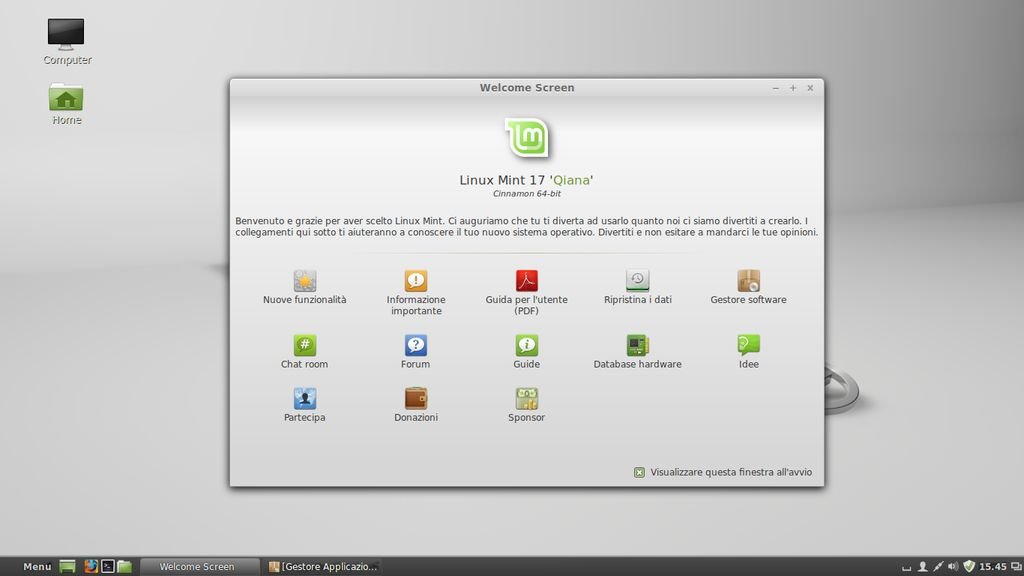The image size is (1024, 576).
Task: Click the volume speaker tray icon
Action: [x=953, y=566]
